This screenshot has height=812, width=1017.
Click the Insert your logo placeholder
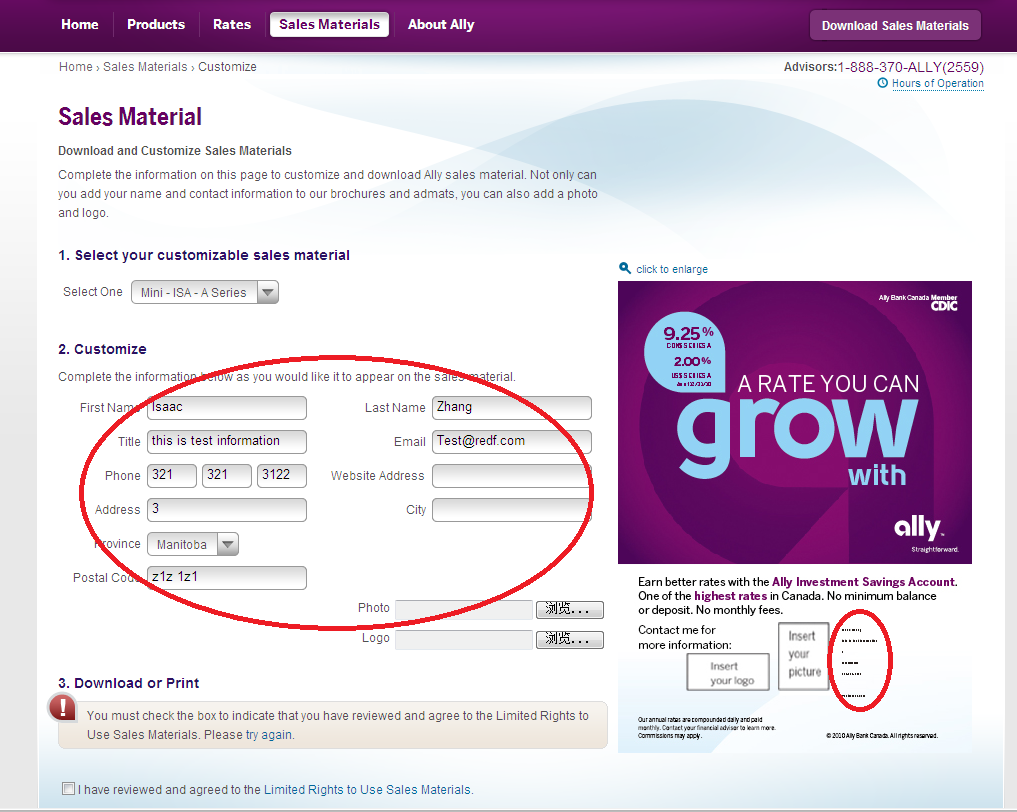pyautogui.click(x=728, y=672)
